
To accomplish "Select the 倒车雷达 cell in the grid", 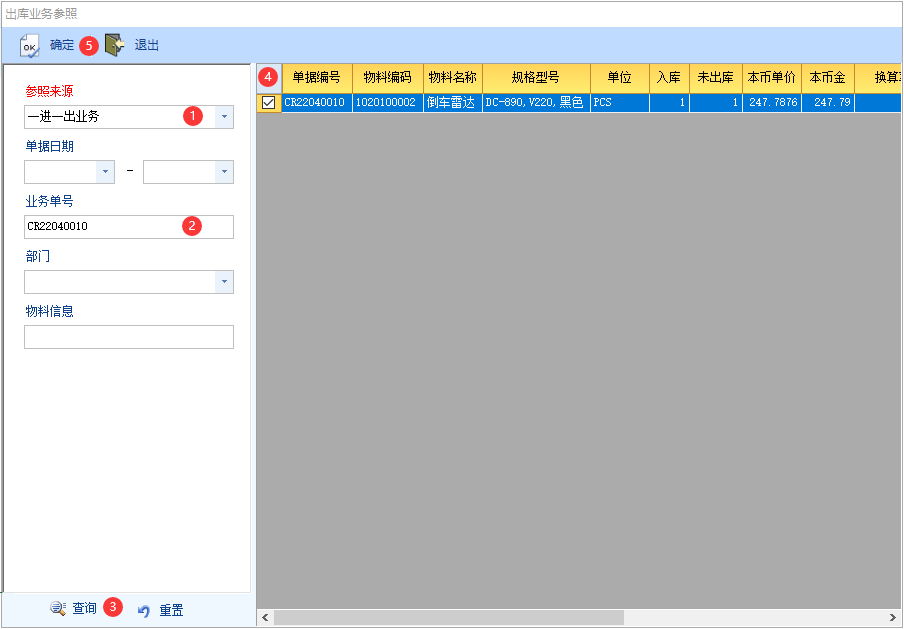I will (x=452, y=102).
